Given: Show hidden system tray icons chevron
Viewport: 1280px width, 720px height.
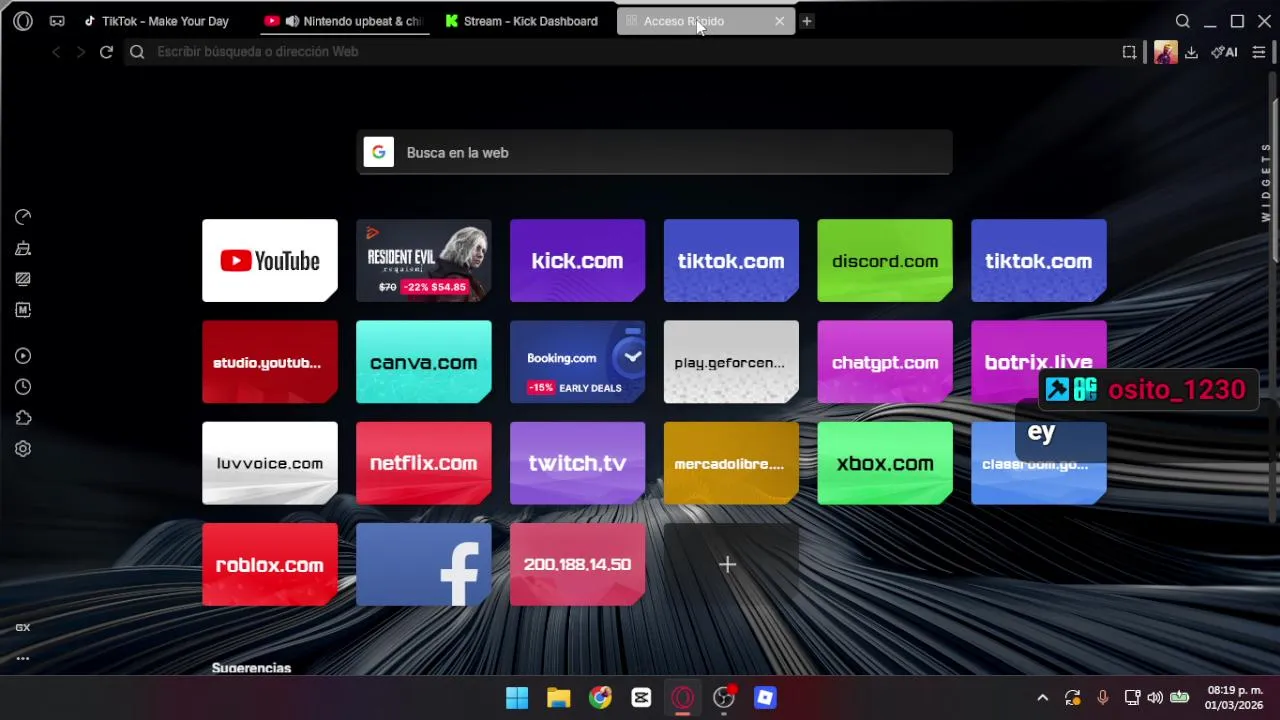Looking at the screenshot, I should [x=1042, y=698].
